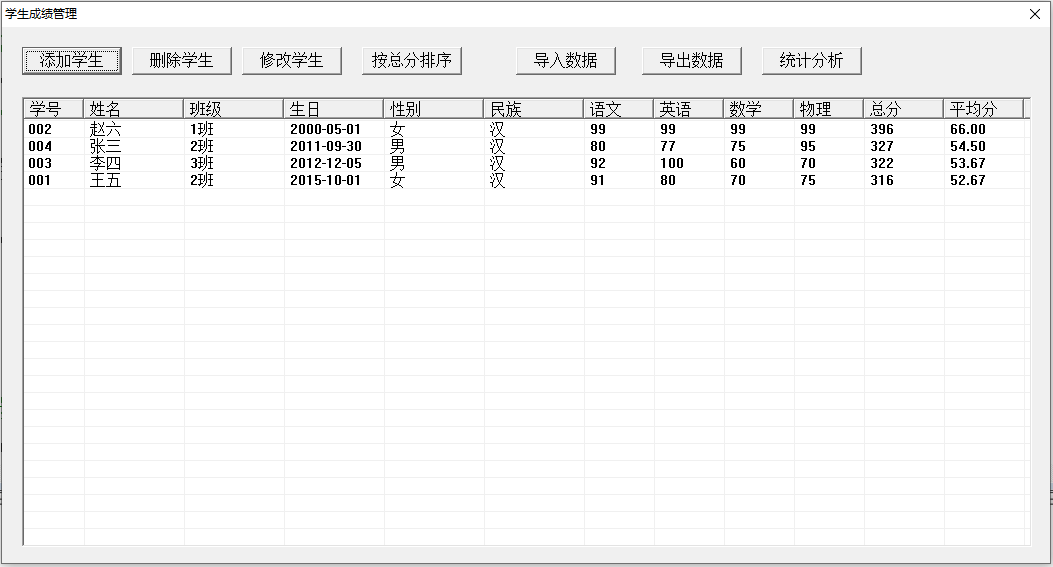Click 王五's physics score 75
Screen dimensions: 1053x567
[808, 180]
